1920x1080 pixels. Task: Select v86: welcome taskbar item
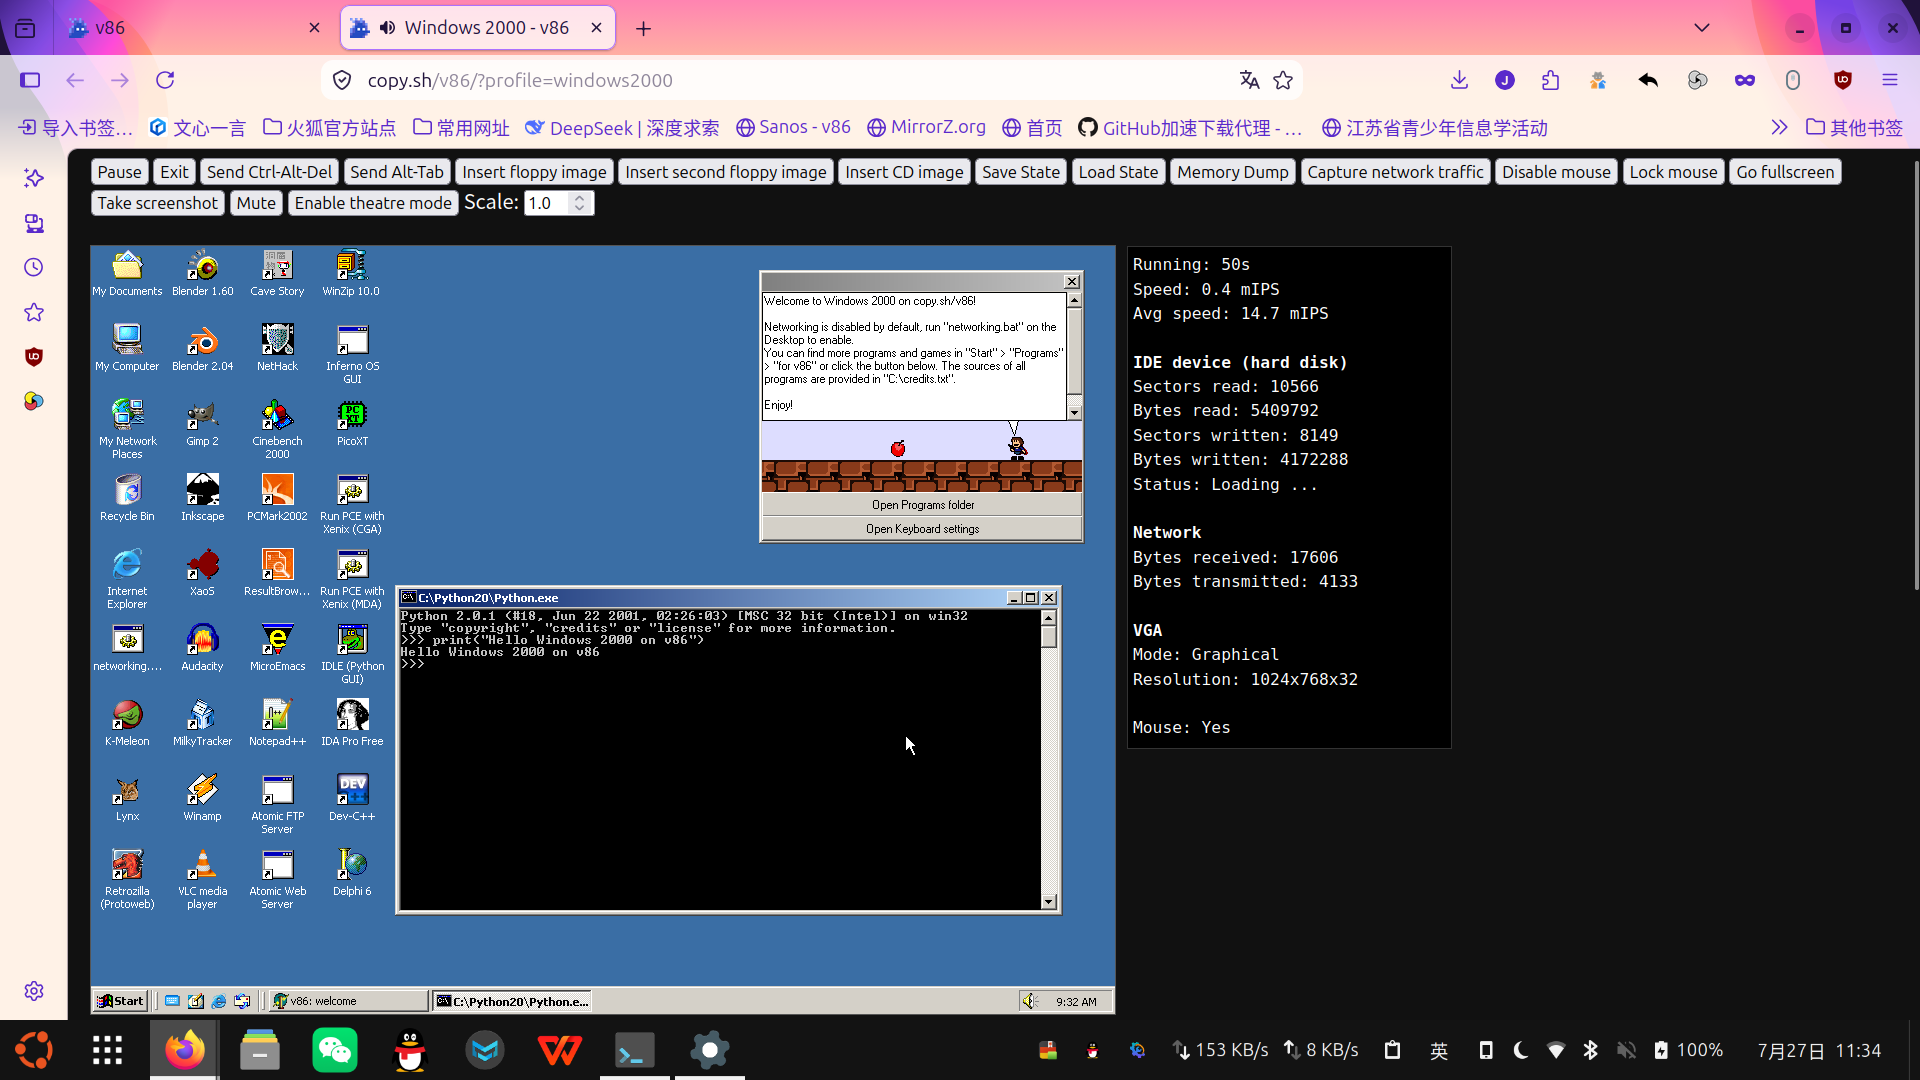tap(349, 1001)
